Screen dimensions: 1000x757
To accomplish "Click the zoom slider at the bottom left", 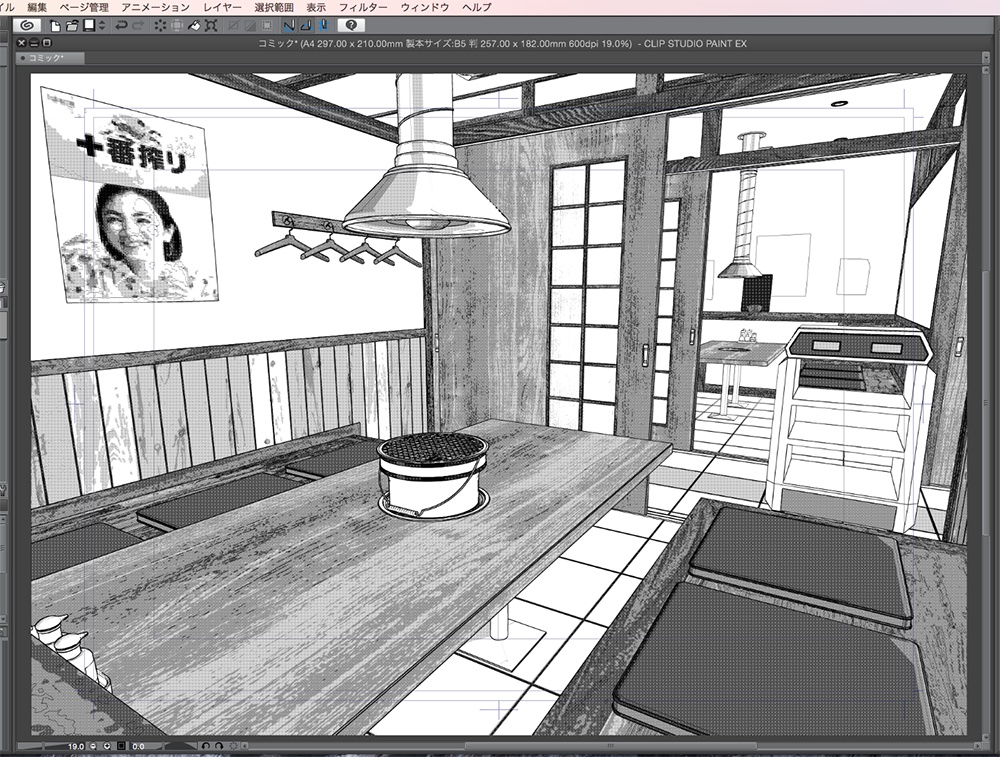I will pos(45,746).
